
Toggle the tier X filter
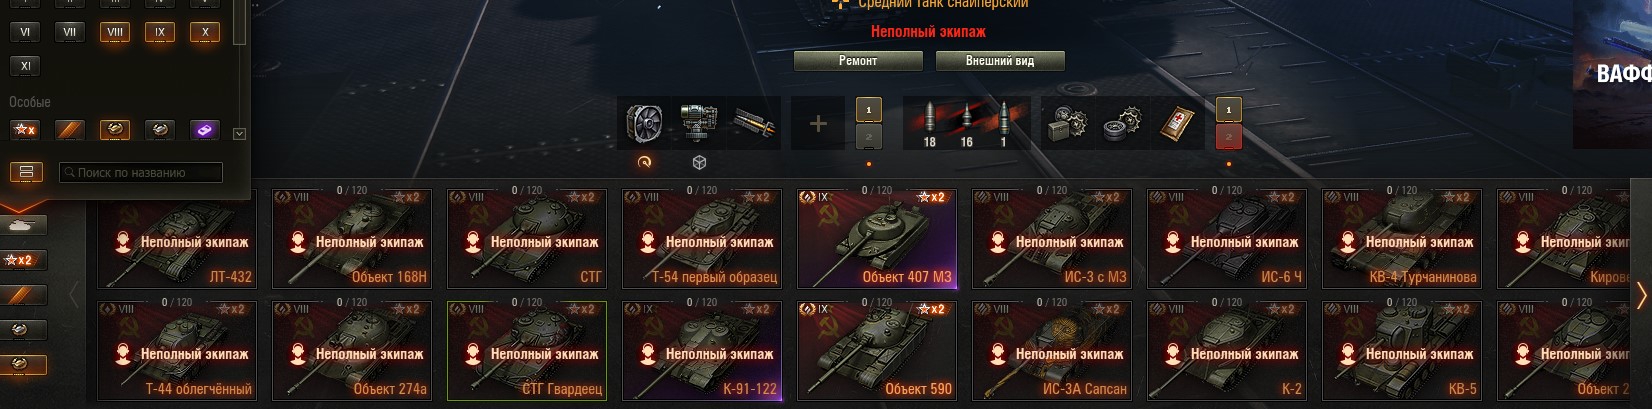point(205,32)
